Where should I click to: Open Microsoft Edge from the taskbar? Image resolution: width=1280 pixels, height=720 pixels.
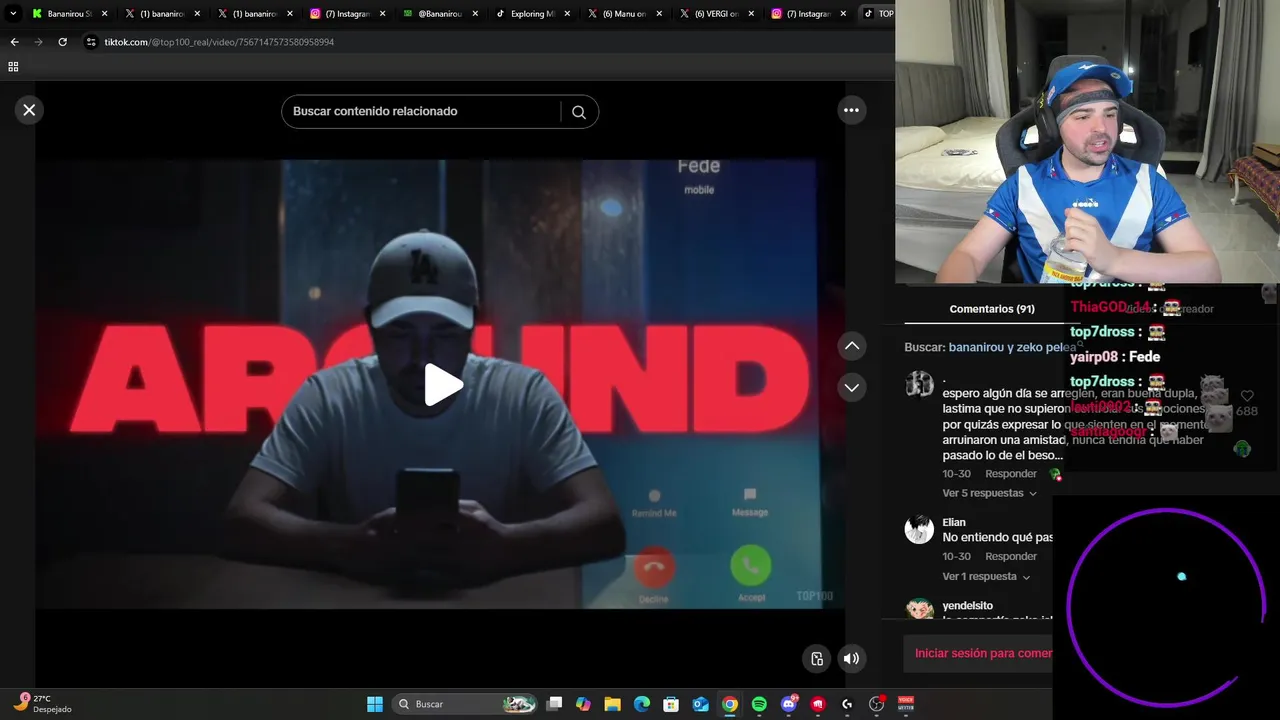(642, 704)
